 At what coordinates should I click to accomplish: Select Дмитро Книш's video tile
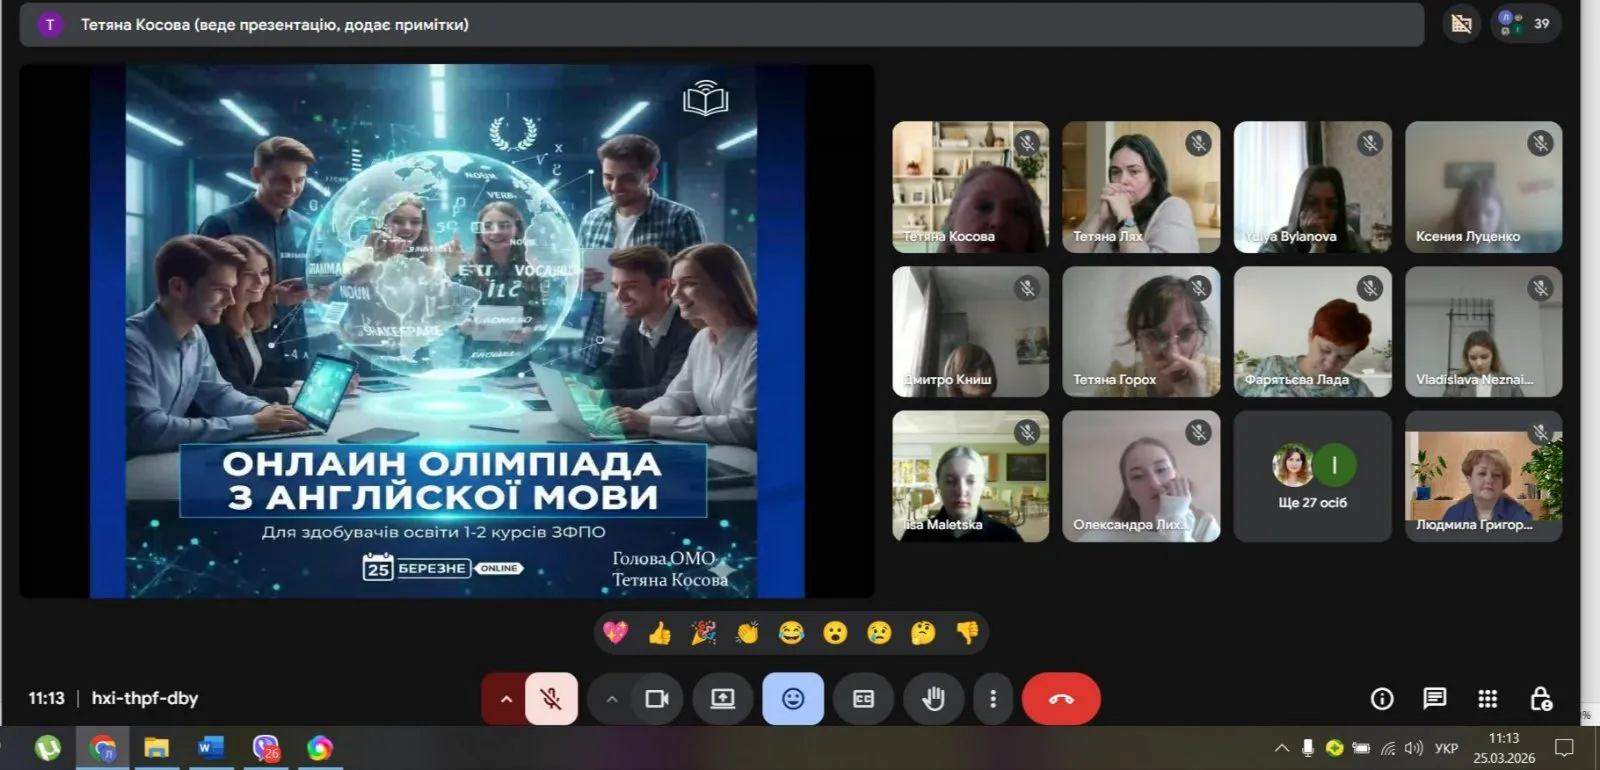point(971,332)
